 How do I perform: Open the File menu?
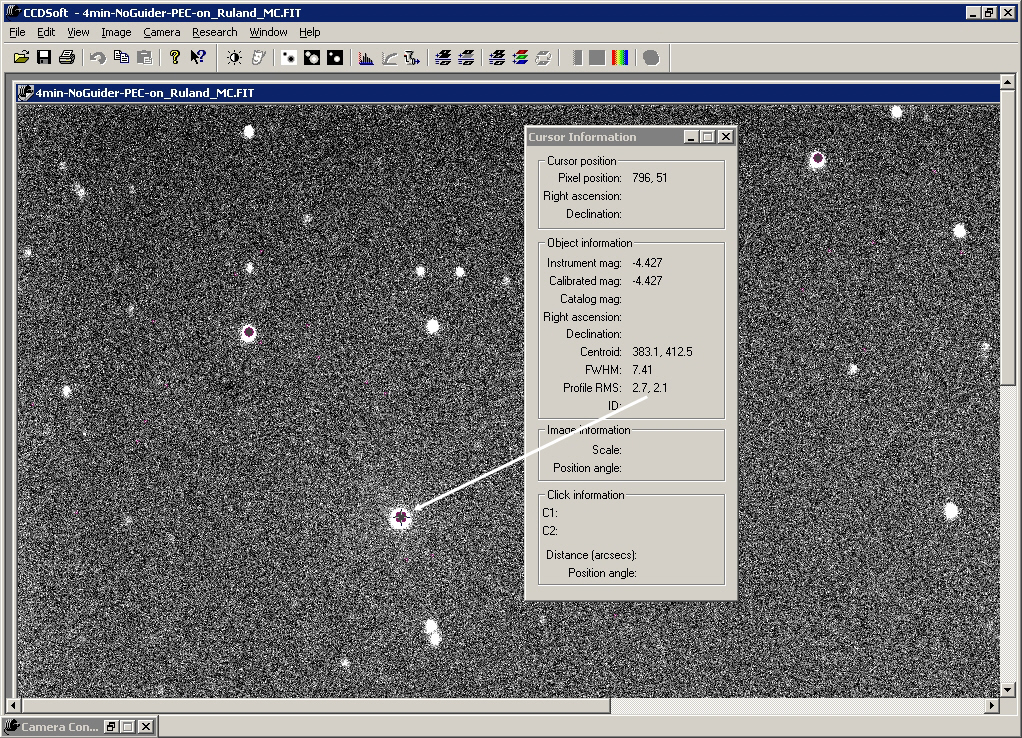coord(17,32)
